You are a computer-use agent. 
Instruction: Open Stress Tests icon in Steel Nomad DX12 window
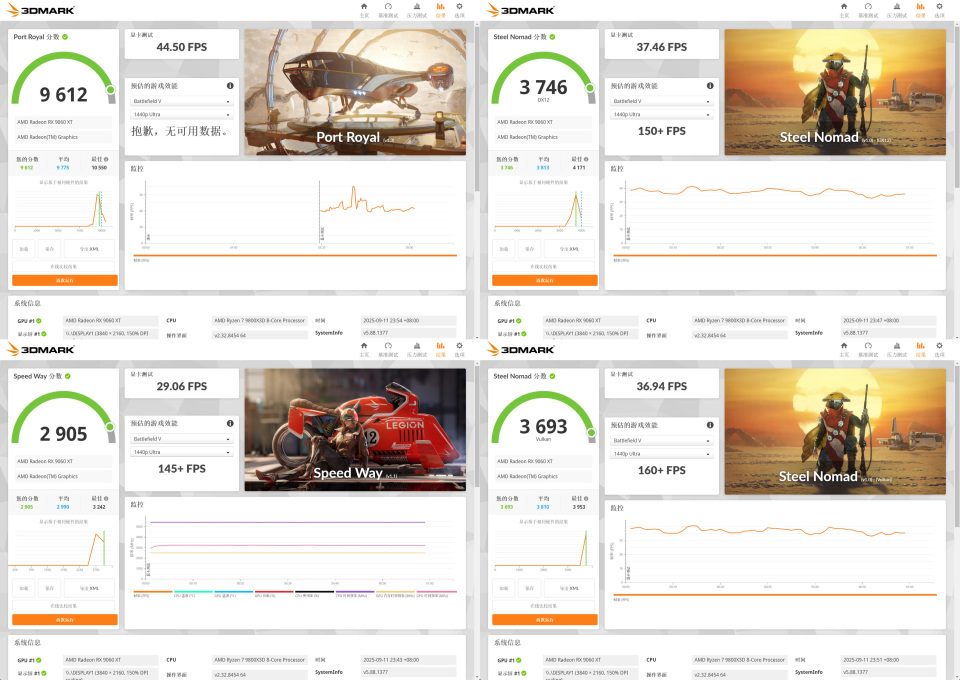click(897, 10)
